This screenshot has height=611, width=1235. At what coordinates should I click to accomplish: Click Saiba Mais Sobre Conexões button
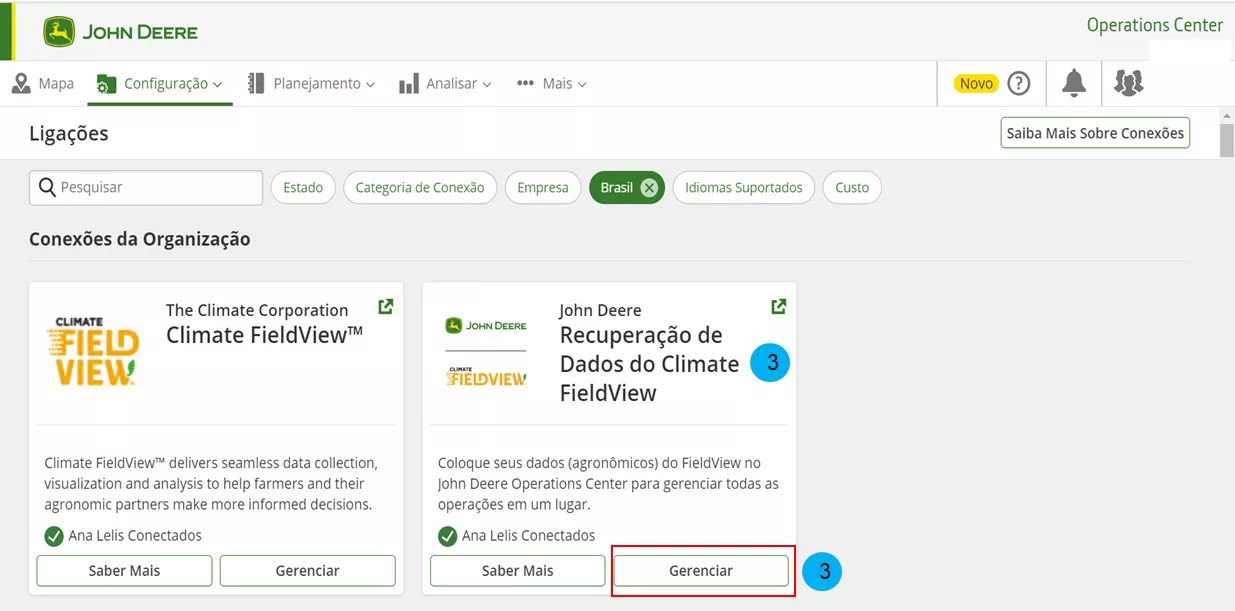pos(1095,133)
